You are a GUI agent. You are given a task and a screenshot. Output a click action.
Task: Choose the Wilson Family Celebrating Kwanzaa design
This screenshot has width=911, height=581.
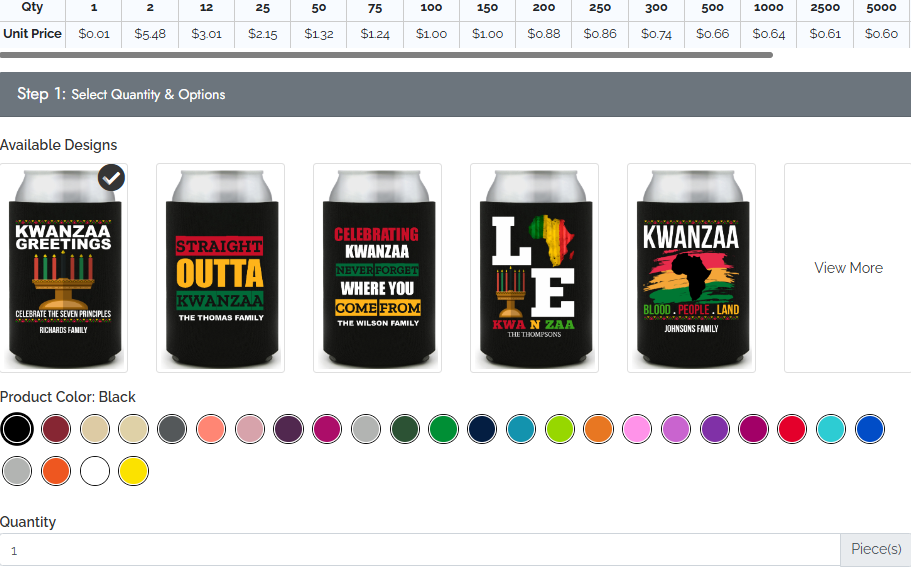pyautogui.click(x=377, y=268)
